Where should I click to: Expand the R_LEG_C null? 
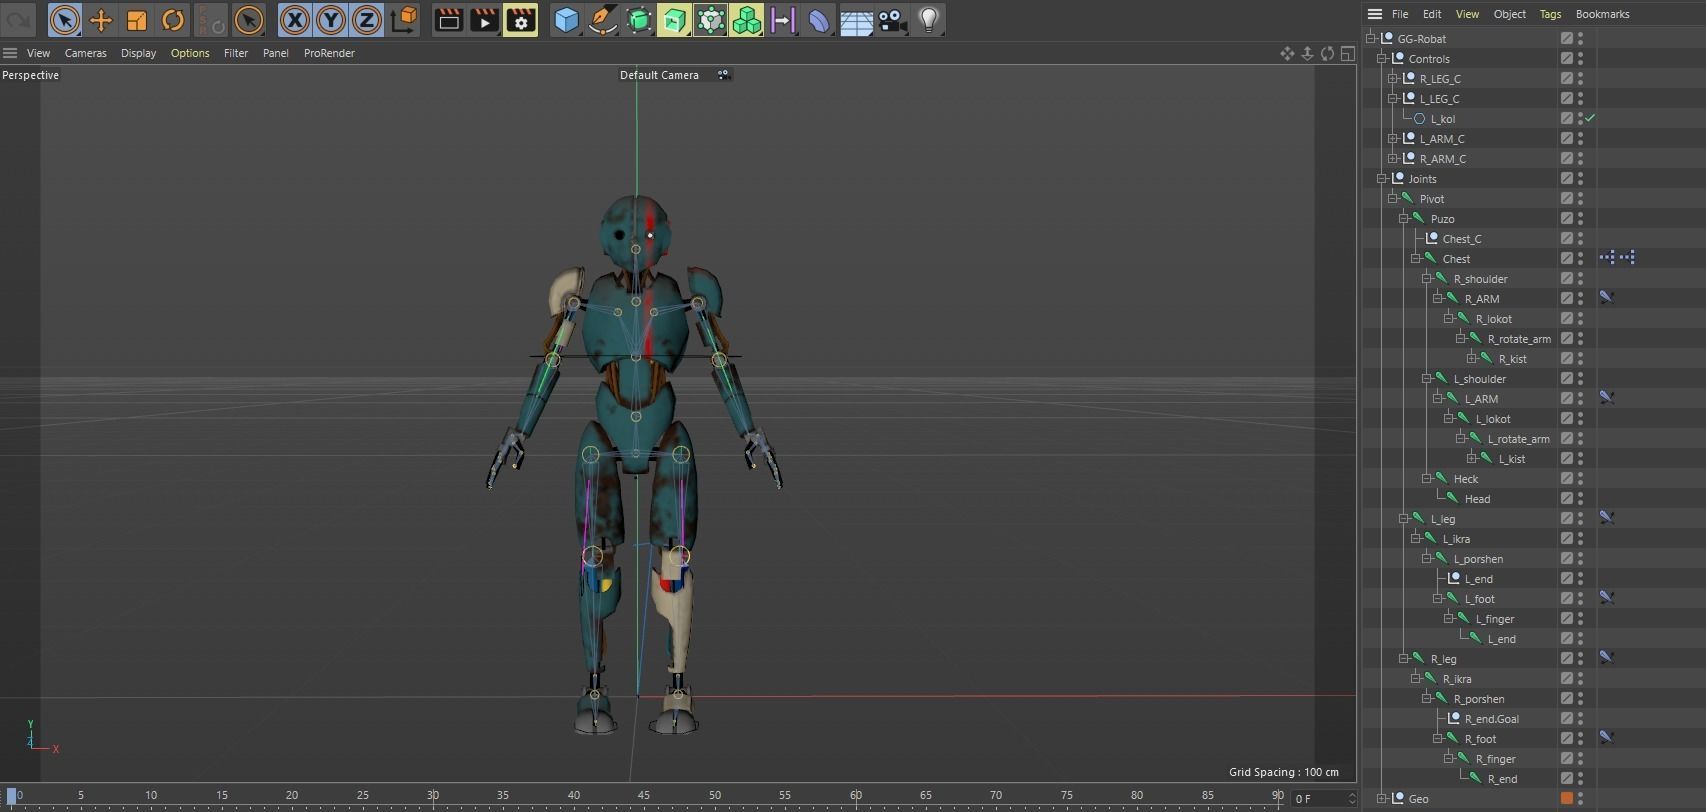point(1393,79)
